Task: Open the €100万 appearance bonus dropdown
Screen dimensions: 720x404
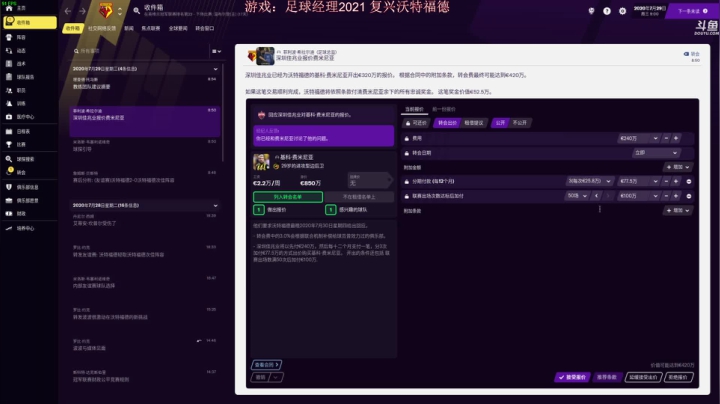Action: 639,196
